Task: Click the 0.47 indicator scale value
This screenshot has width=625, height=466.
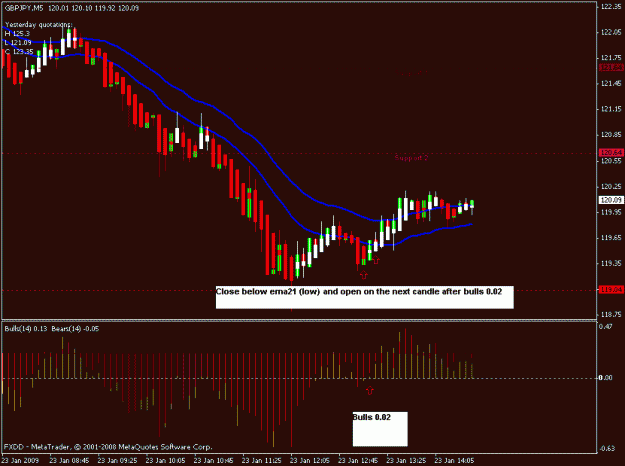Action: [606, 326]
